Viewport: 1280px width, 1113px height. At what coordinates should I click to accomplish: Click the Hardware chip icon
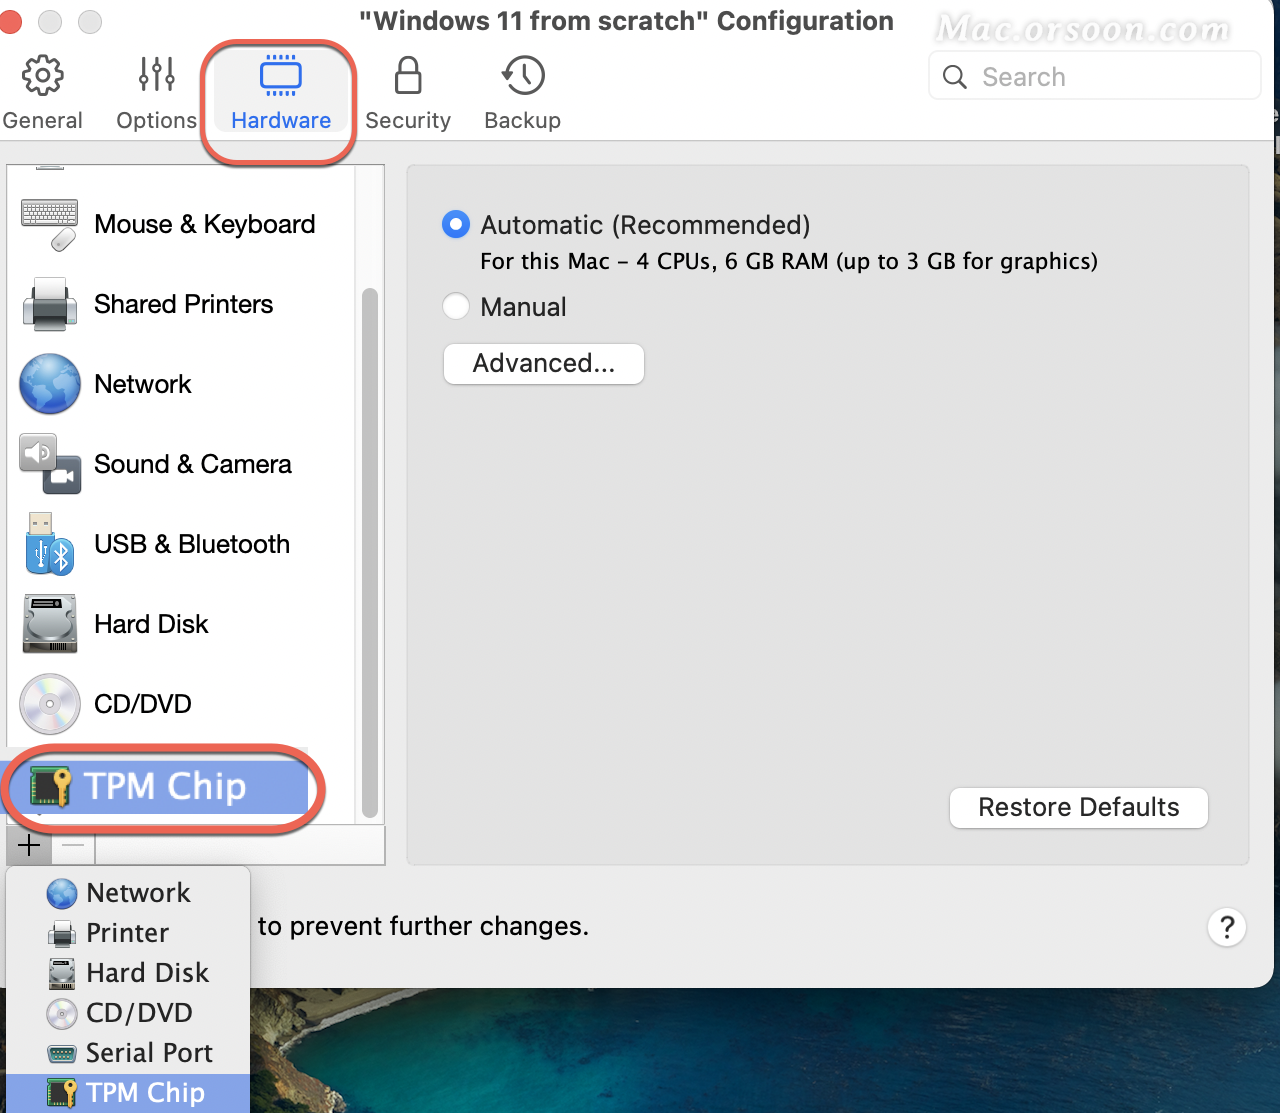pos(281,75)
